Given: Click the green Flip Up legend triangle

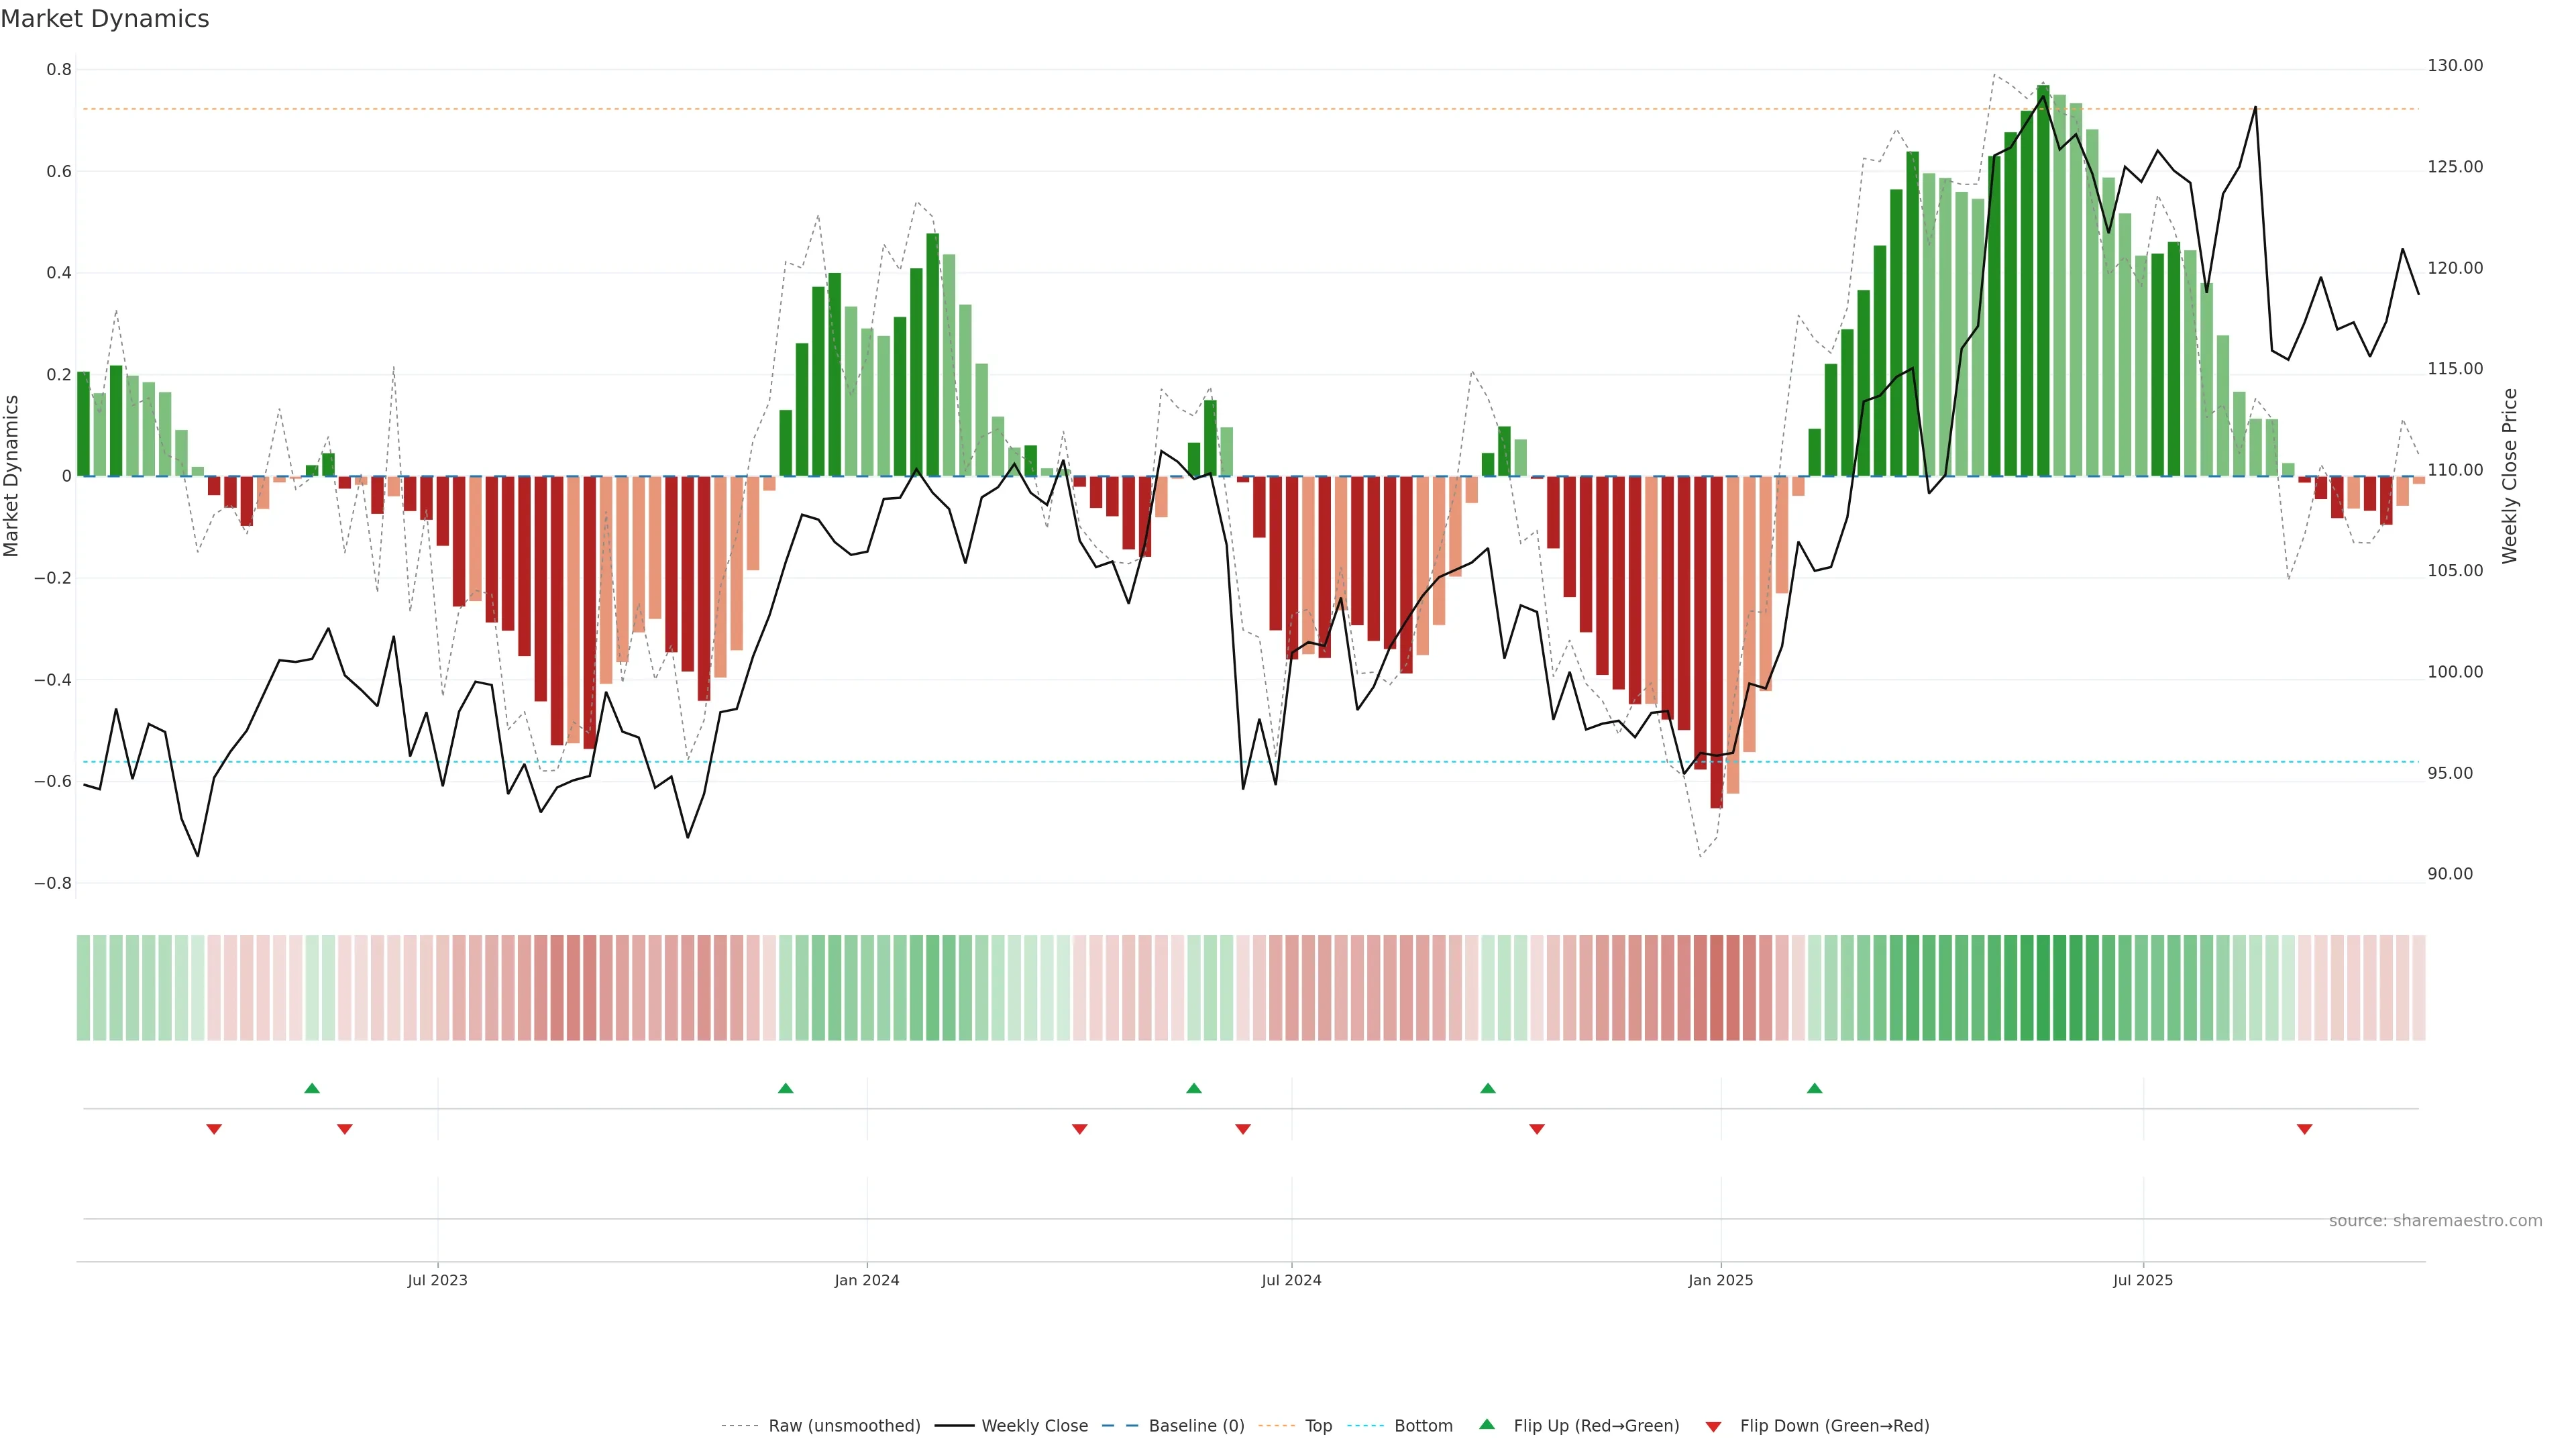Looking at the screenshot, I should tap(1487, 1424).
